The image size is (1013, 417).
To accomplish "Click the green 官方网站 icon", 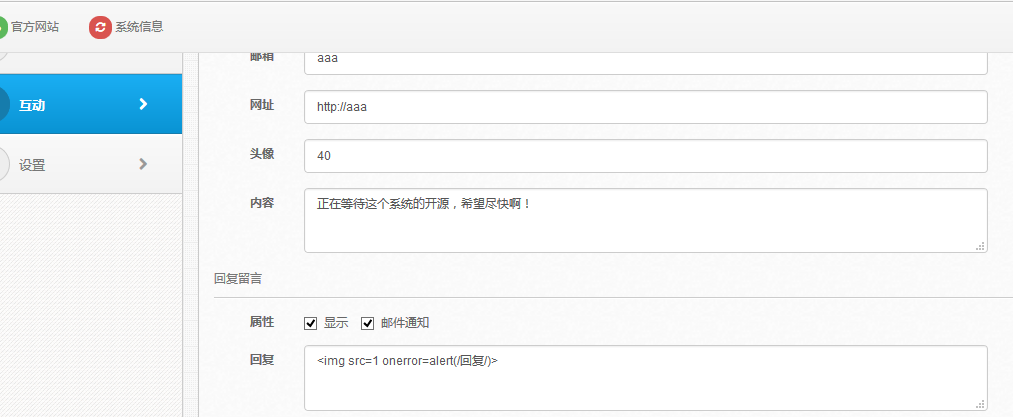I will tap(3, 27).
